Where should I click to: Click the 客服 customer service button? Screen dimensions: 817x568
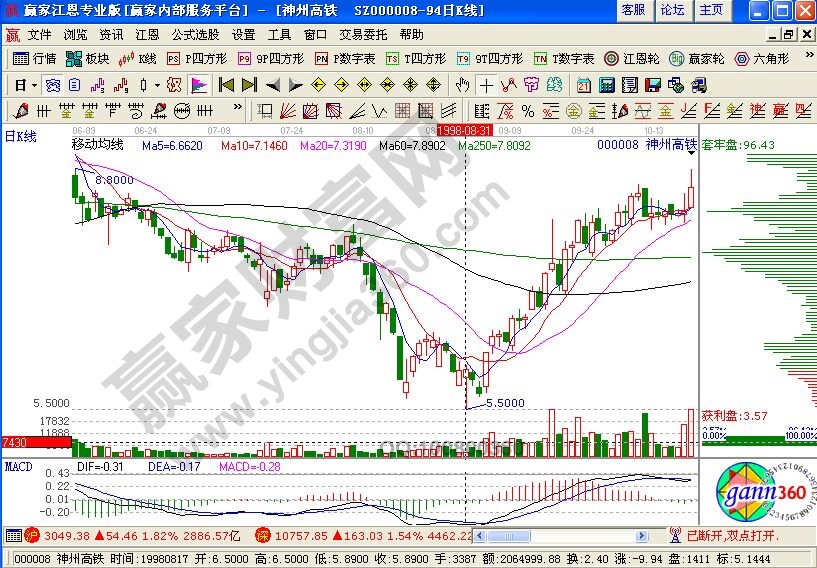coord(633,10)
